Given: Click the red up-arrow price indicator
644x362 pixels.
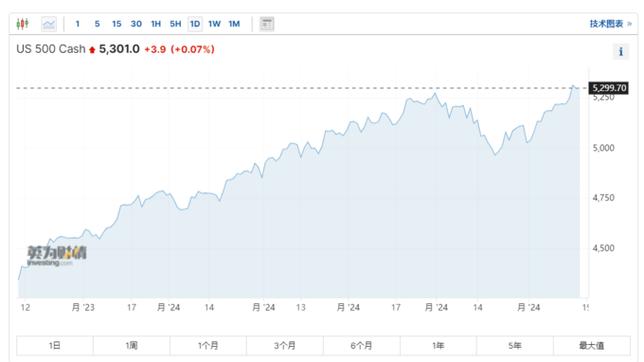Looking at the screenshot, I should (x=92, y=50).
